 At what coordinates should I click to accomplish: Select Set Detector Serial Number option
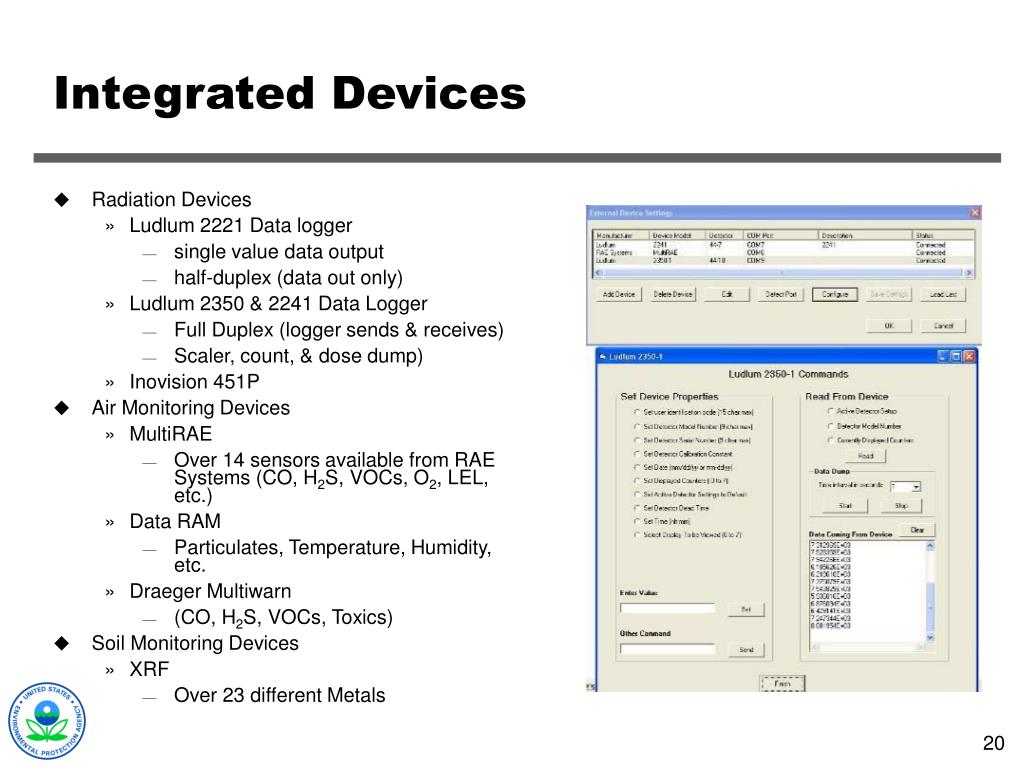[692, 440]
